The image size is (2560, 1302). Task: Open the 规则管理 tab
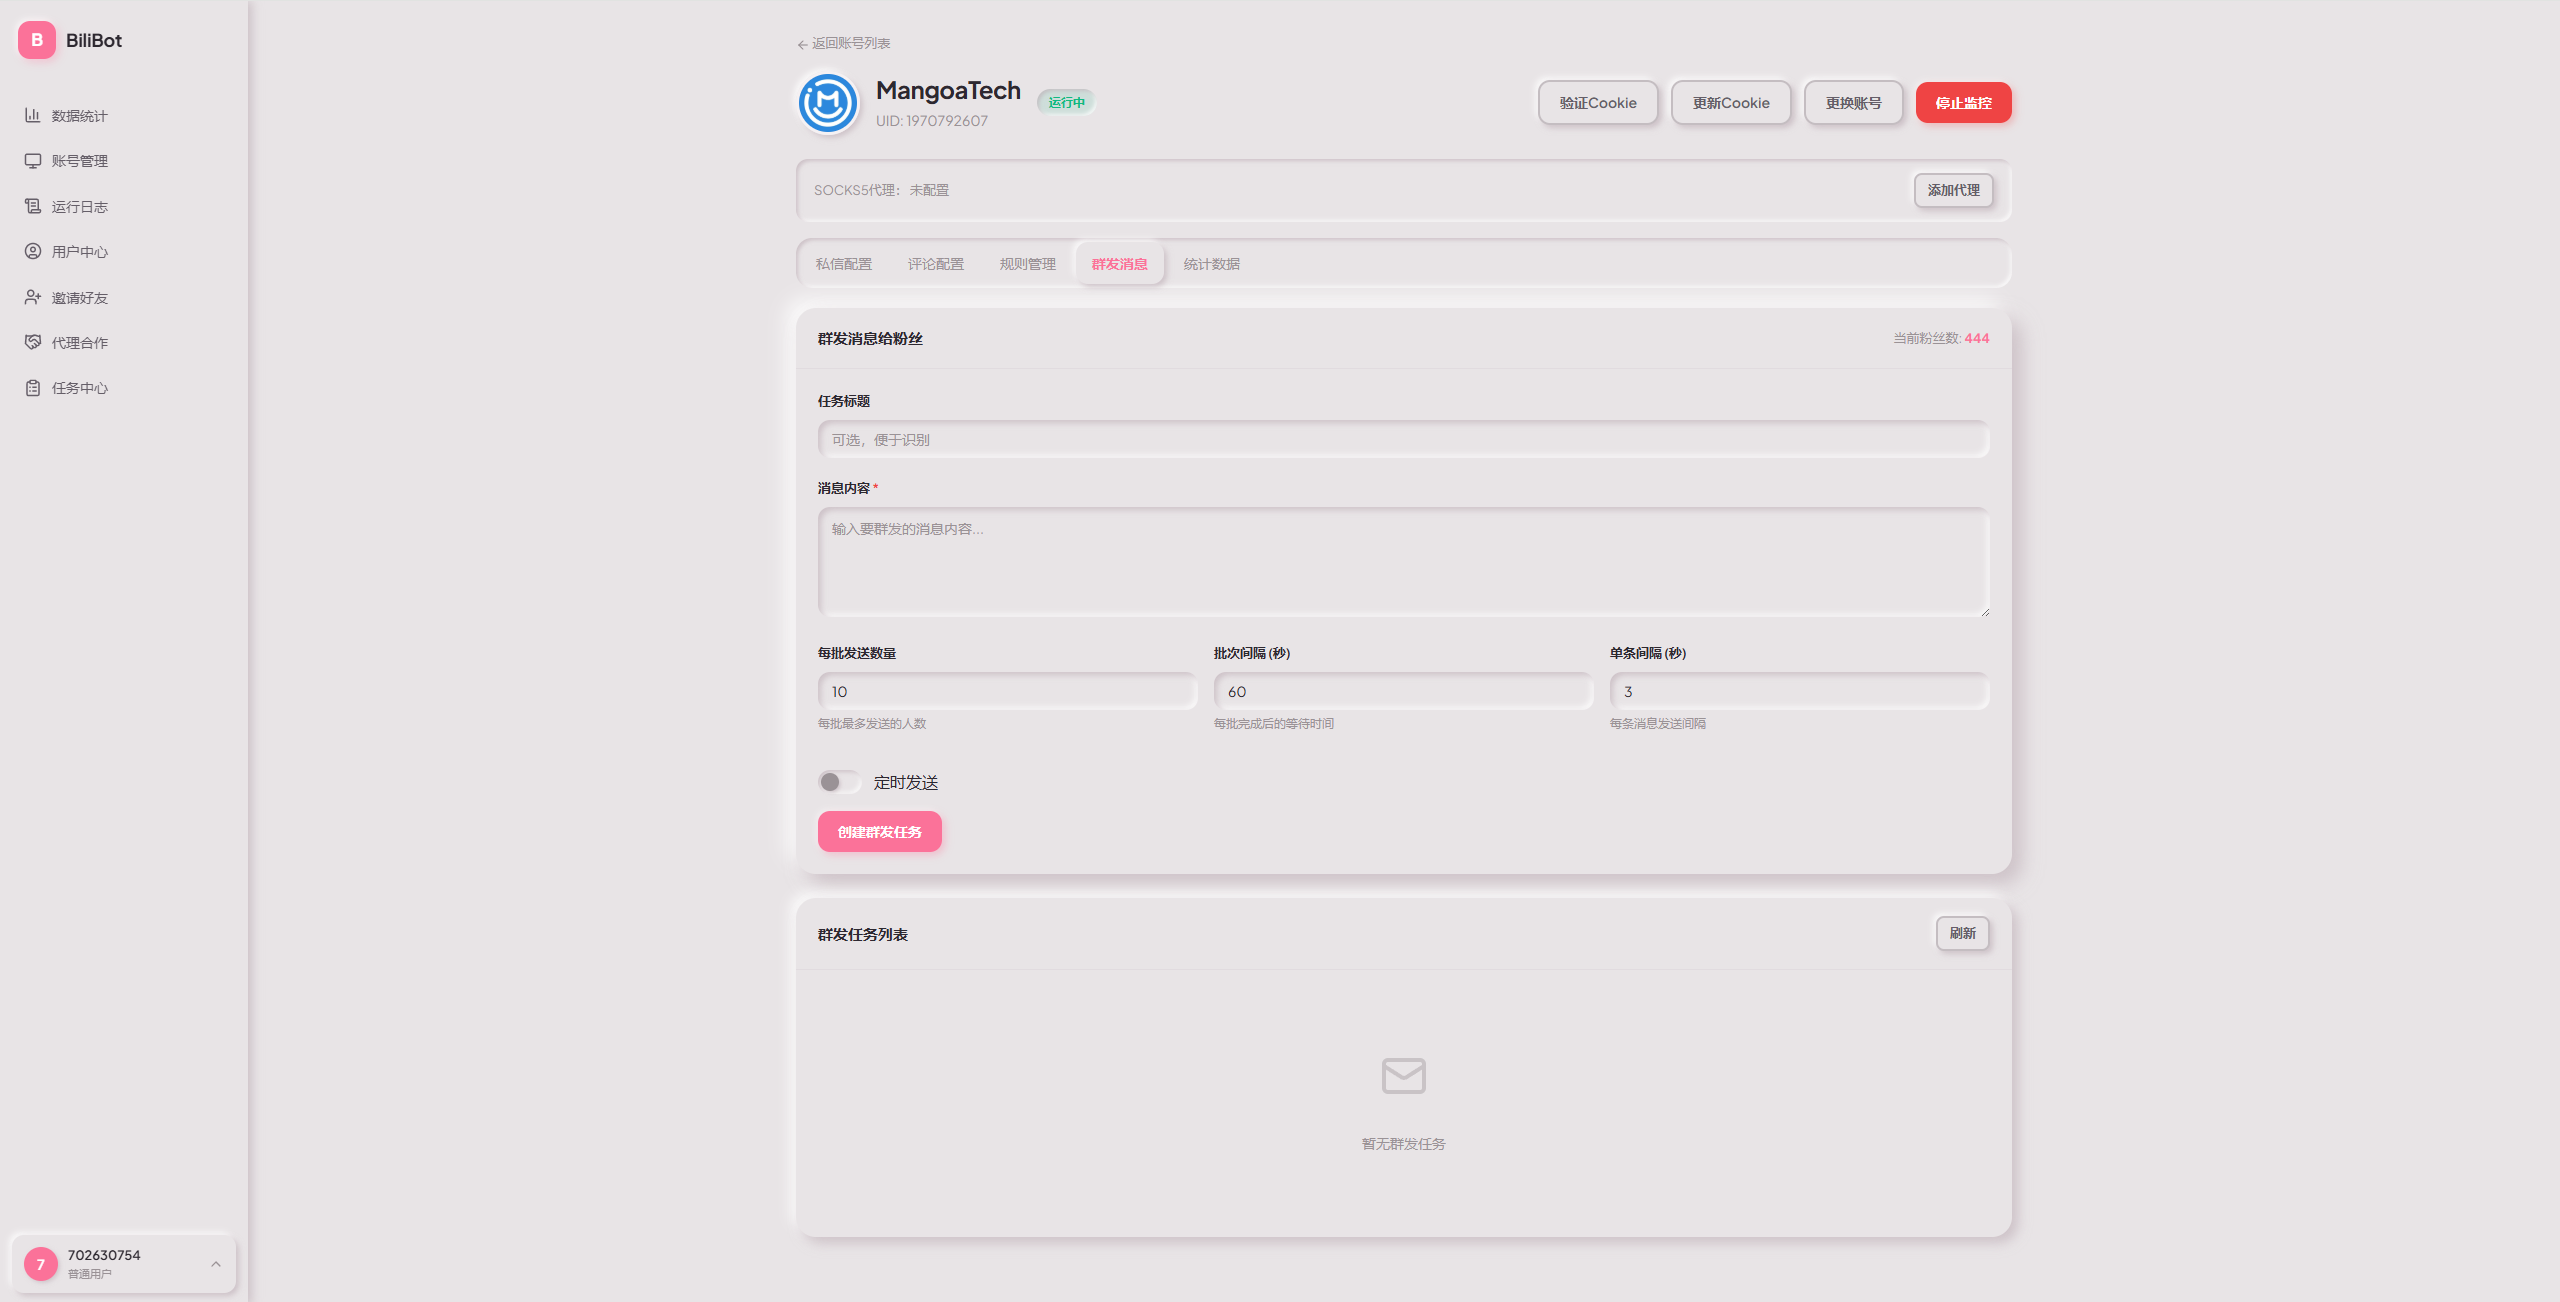1027,264
